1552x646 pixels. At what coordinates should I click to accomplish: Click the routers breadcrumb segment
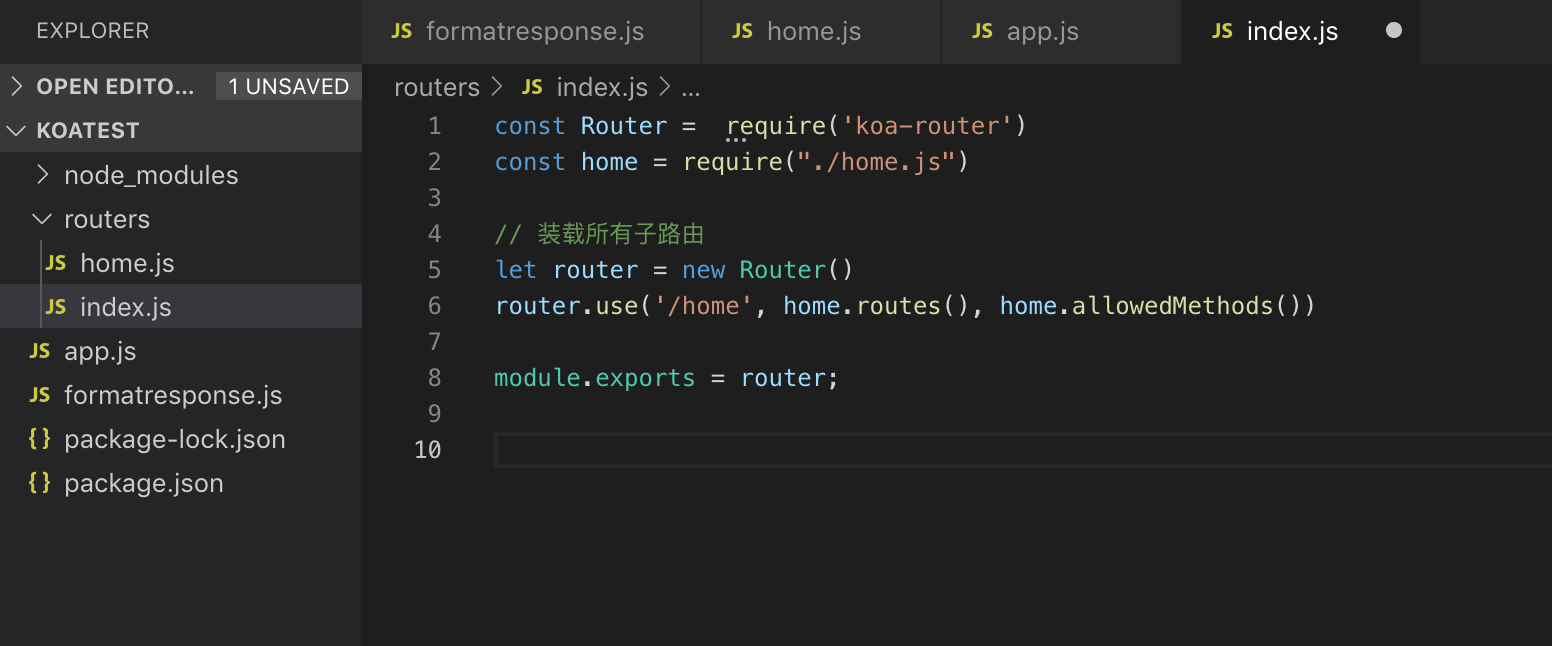437,87
